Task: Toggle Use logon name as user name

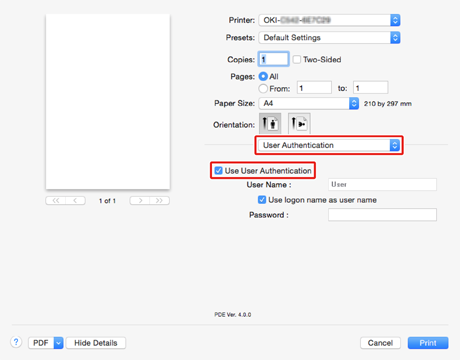Action: coord(262,200)
